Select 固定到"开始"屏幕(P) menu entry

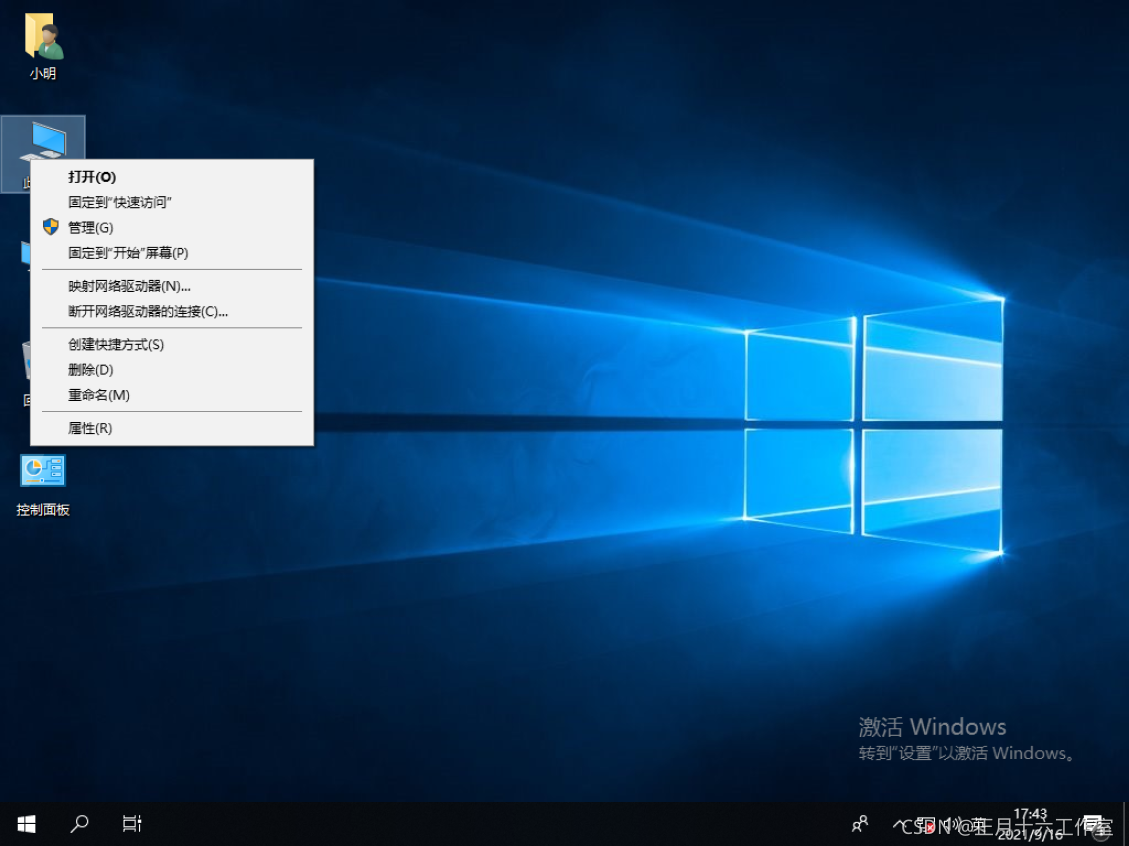[171, 253]
